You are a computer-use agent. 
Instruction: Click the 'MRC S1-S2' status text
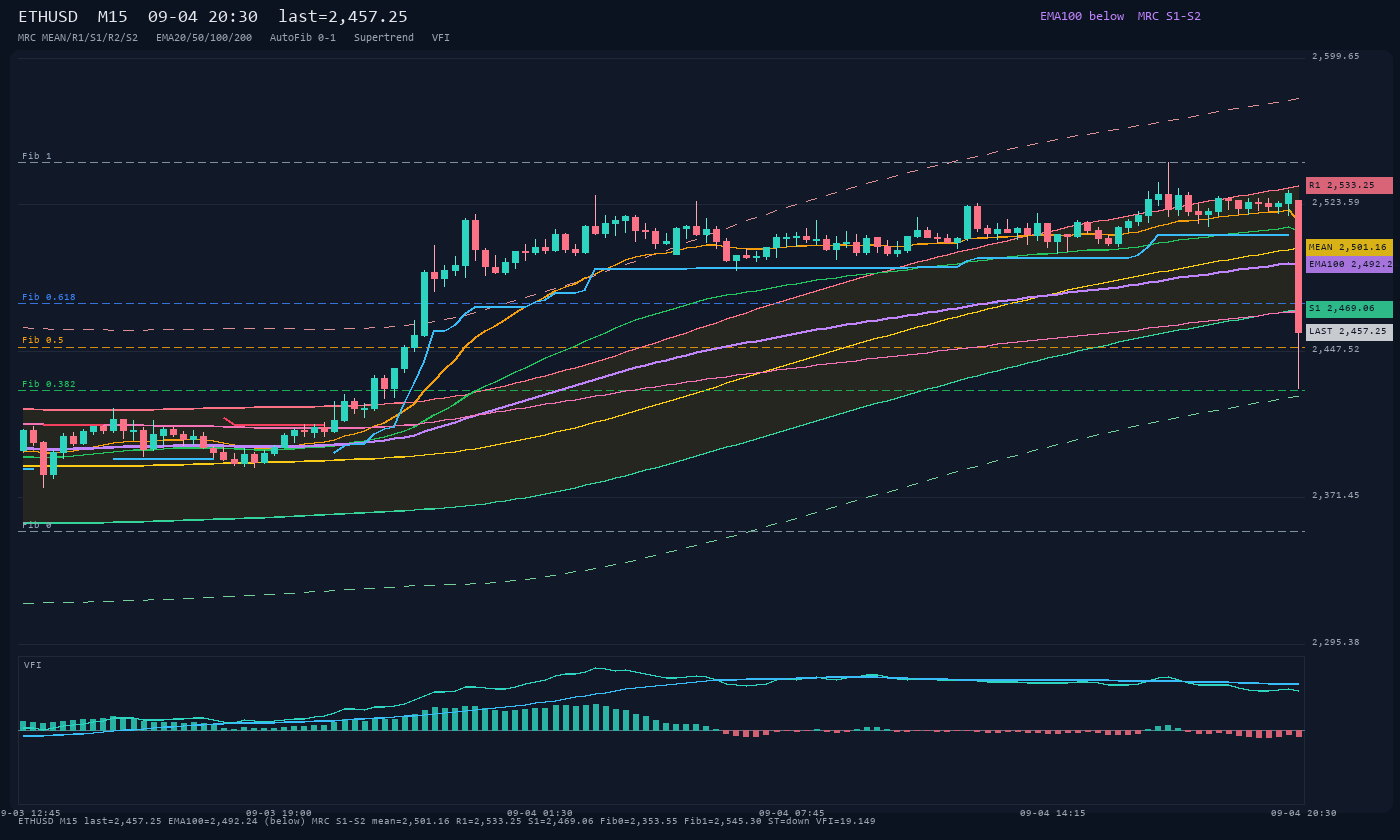(x=1169, y=16)
